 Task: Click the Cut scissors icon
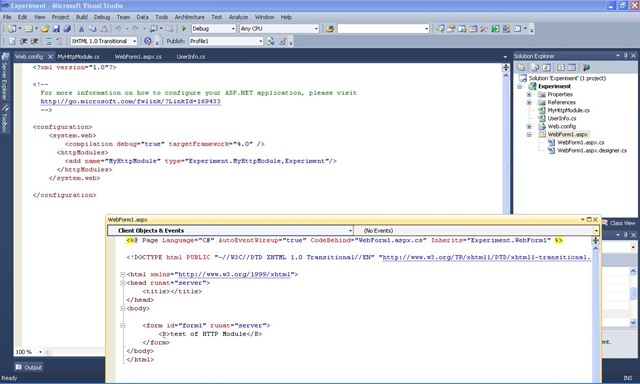pyautogui.click(x=81, y=29)
